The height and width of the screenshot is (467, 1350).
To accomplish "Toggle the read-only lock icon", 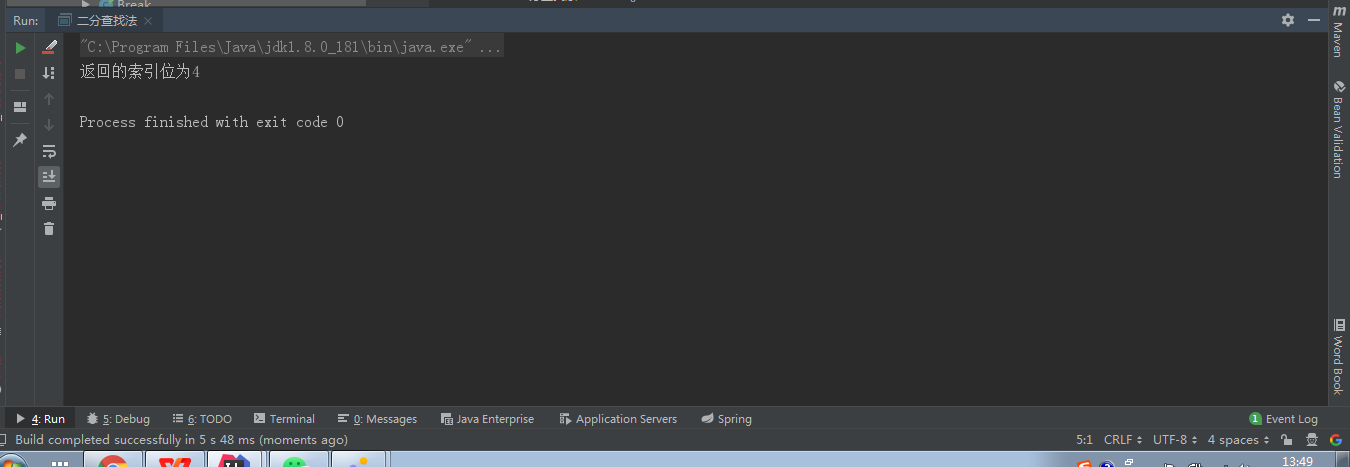I will pyautogui.click(x=1286, y=440).
